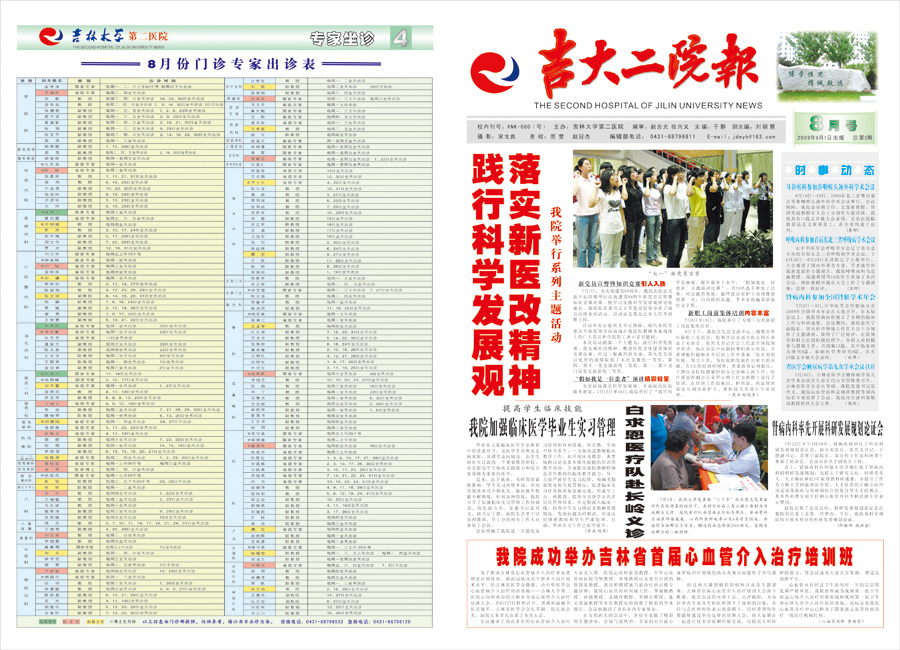Click 校内刊号 XNK-080 in info bar

click(510, 126)
